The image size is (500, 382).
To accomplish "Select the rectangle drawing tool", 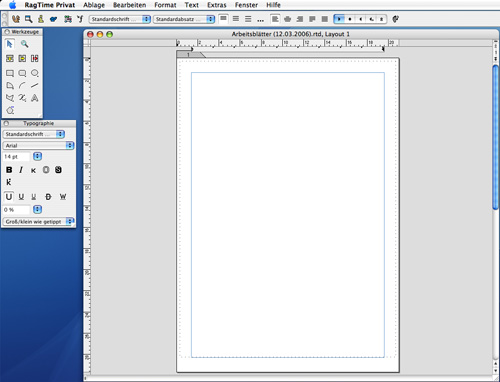I will 10,73.
